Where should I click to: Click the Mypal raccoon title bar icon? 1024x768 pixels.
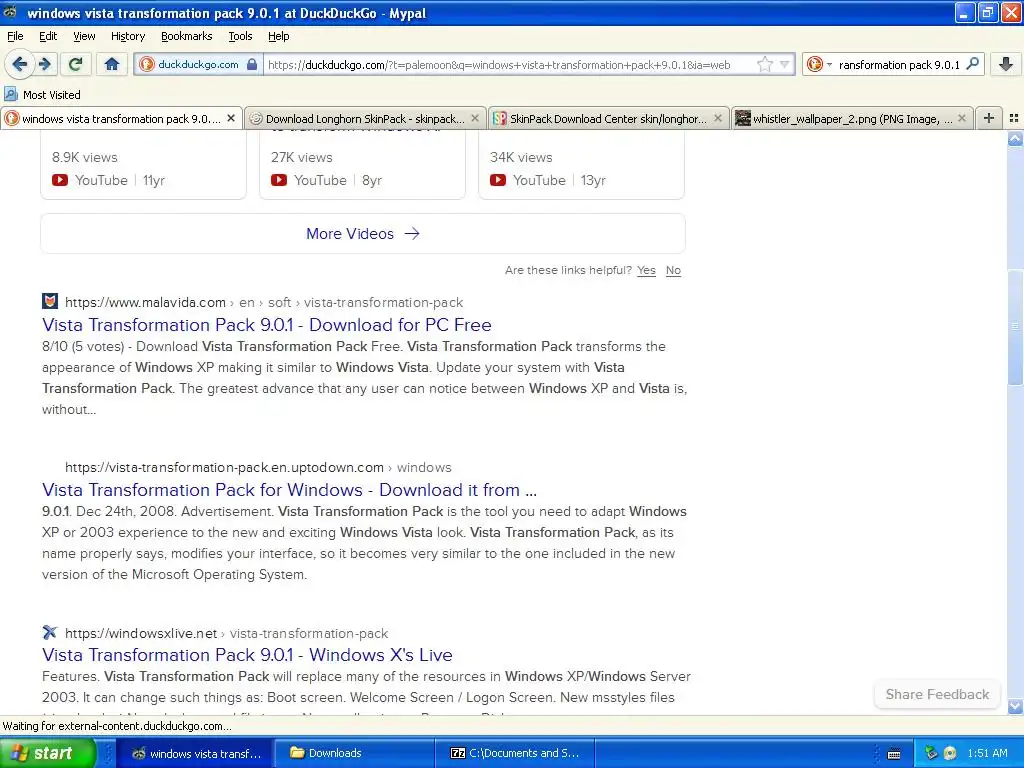(10, 12)
